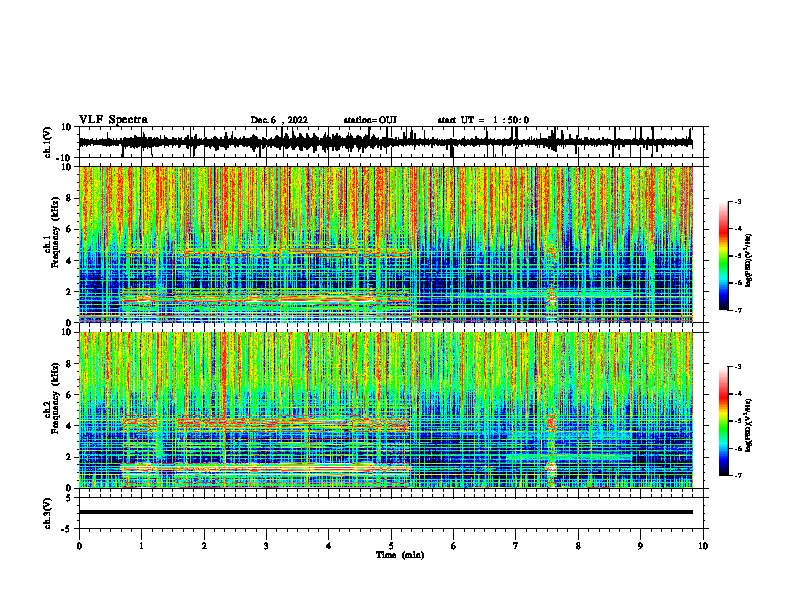Click the time axis tick label "7"
Image resolution: width=792 pixels, height=612 pixels.
[516, 546]
